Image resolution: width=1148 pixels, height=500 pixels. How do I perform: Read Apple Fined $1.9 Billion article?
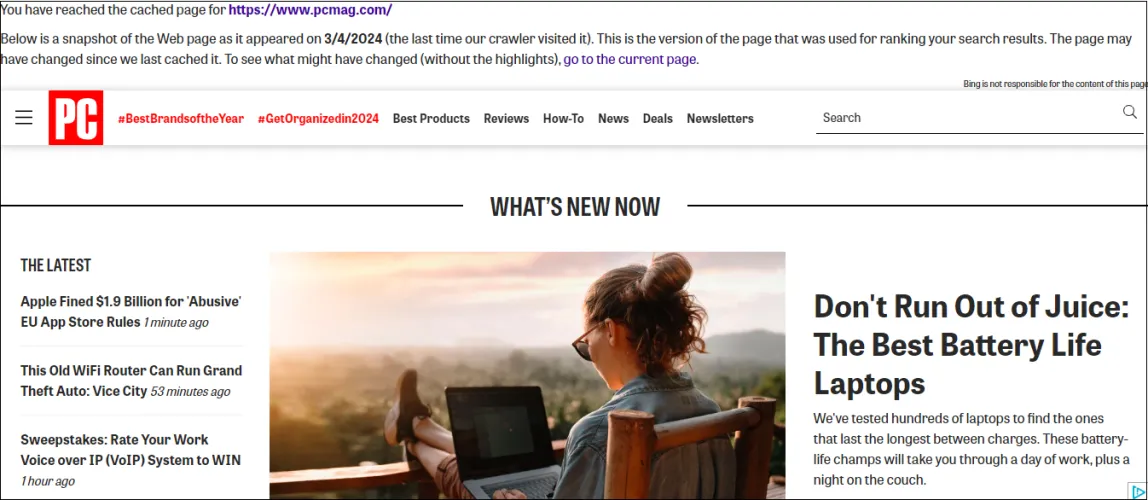pyautogui.click(x=131, y=312)
